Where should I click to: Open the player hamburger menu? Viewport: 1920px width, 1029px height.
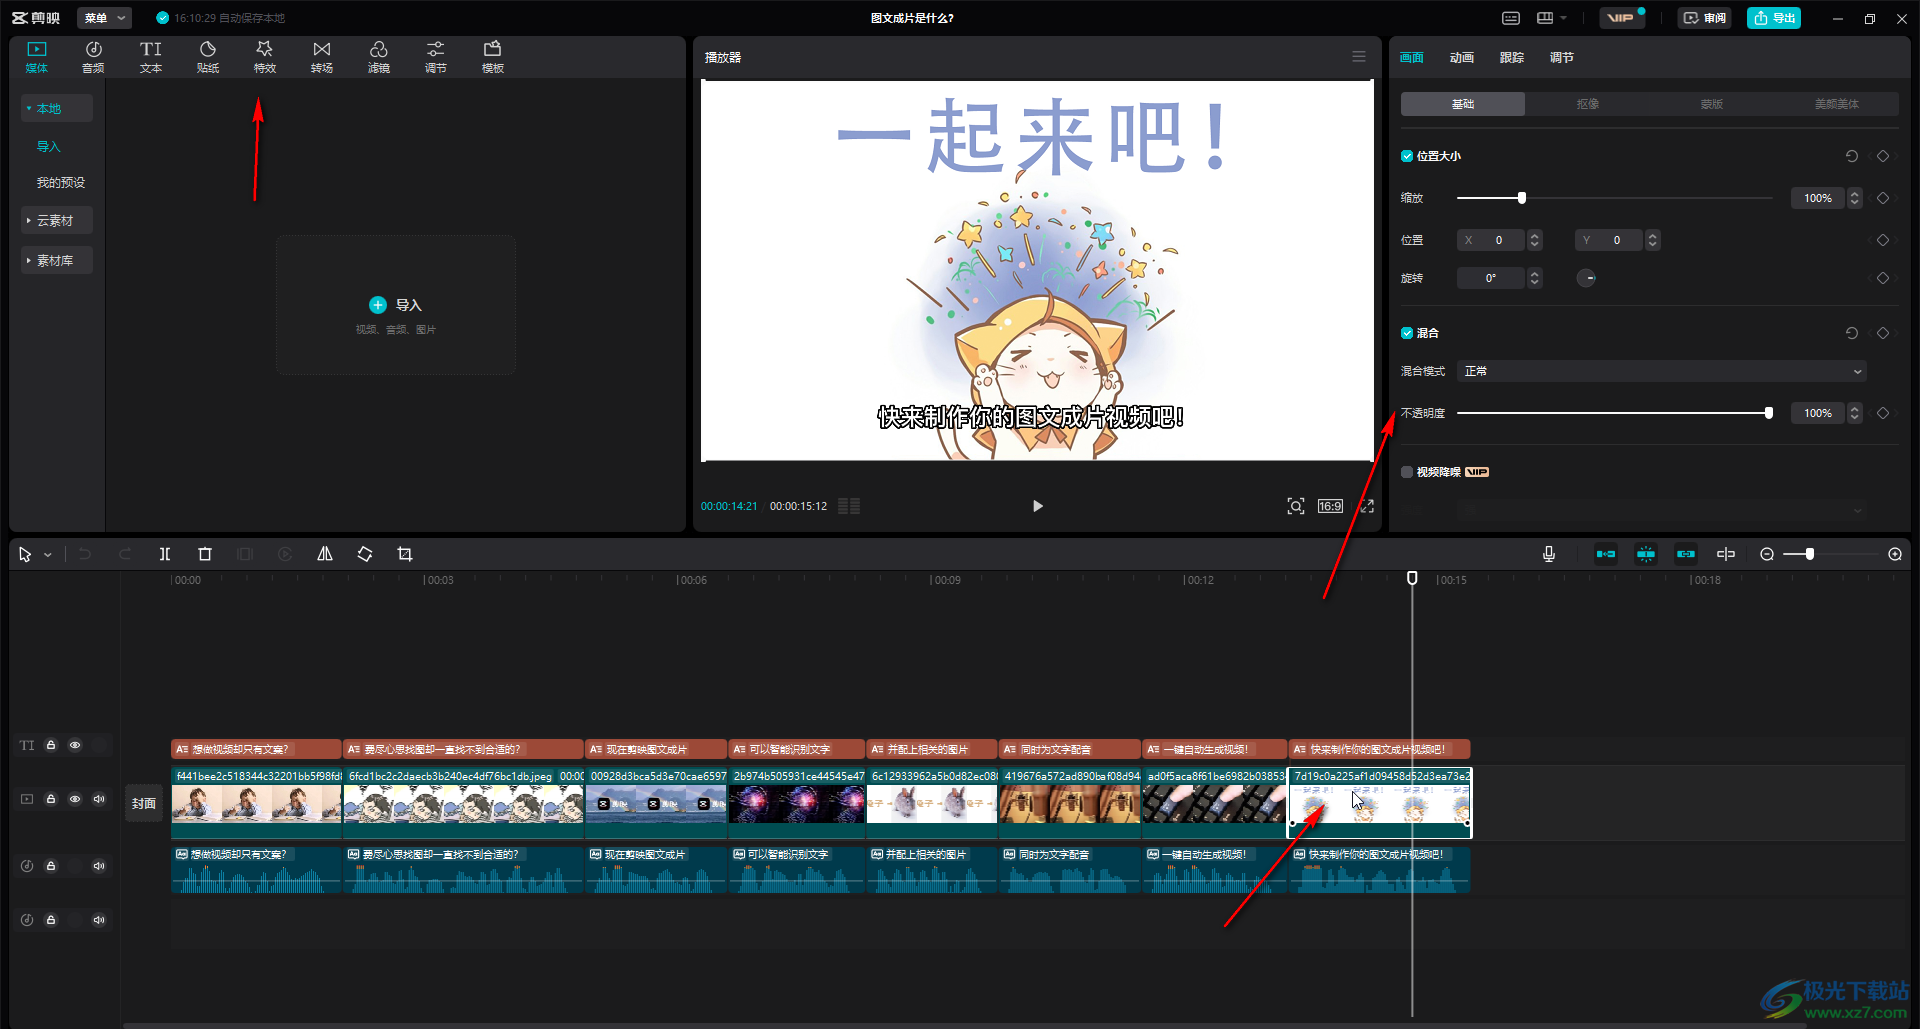1359,57
